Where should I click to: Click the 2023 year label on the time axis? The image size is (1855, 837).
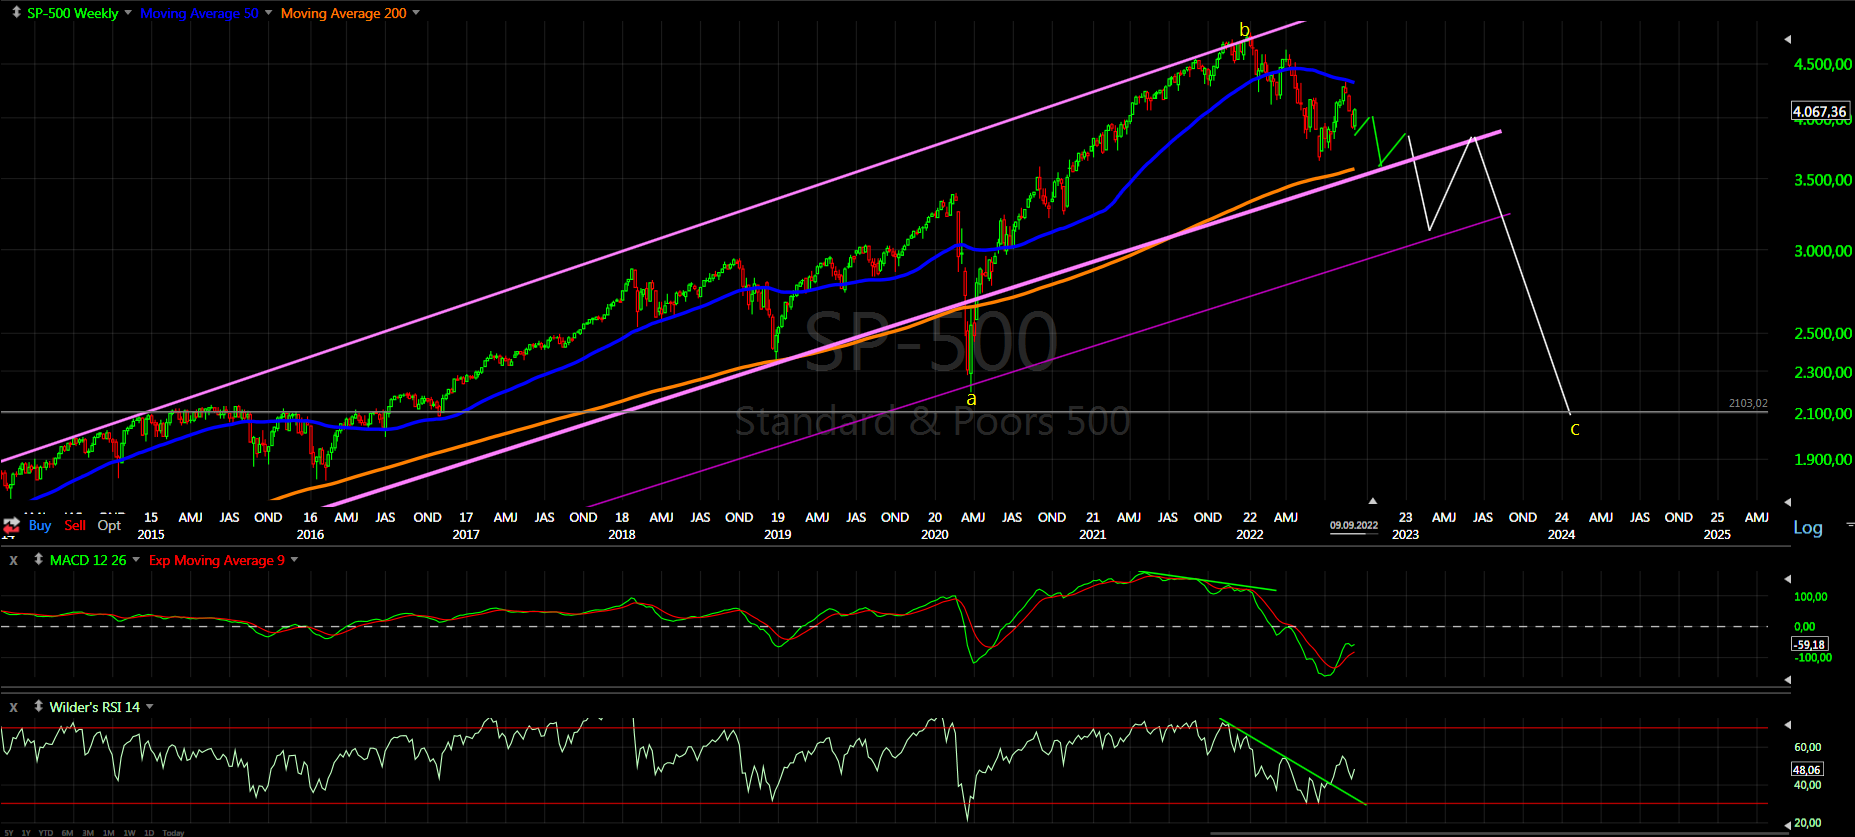(1405, 534)
